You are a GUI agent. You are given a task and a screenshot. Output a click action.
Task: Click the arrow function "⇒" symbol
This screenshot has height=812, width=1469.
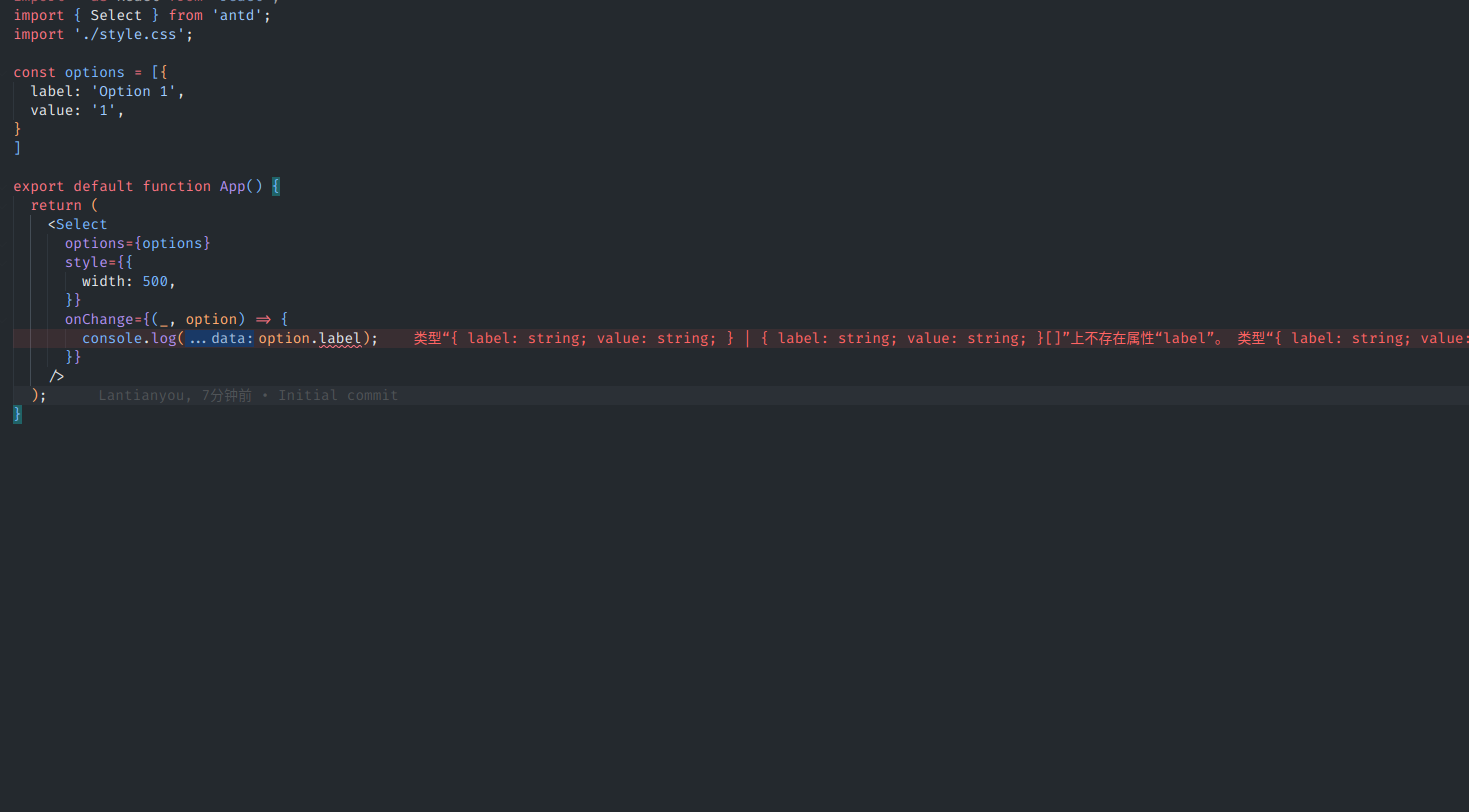click(x=263, y=318)
